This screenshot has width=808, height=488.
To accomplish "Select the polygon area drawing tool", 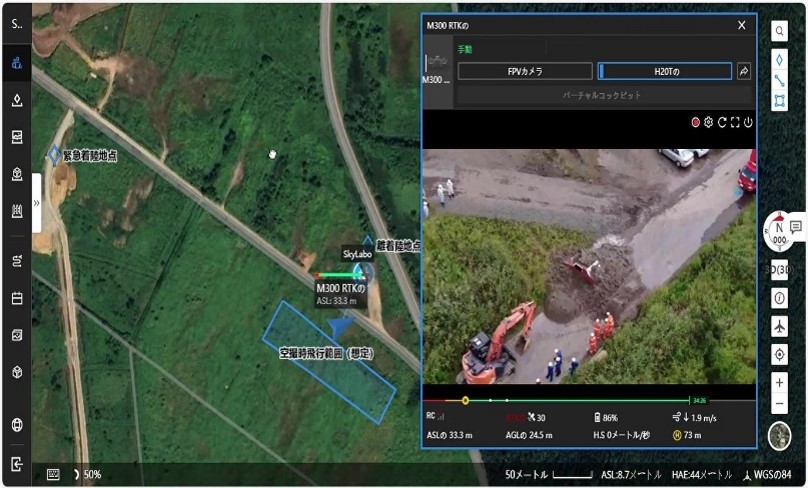I will point(779,101).
